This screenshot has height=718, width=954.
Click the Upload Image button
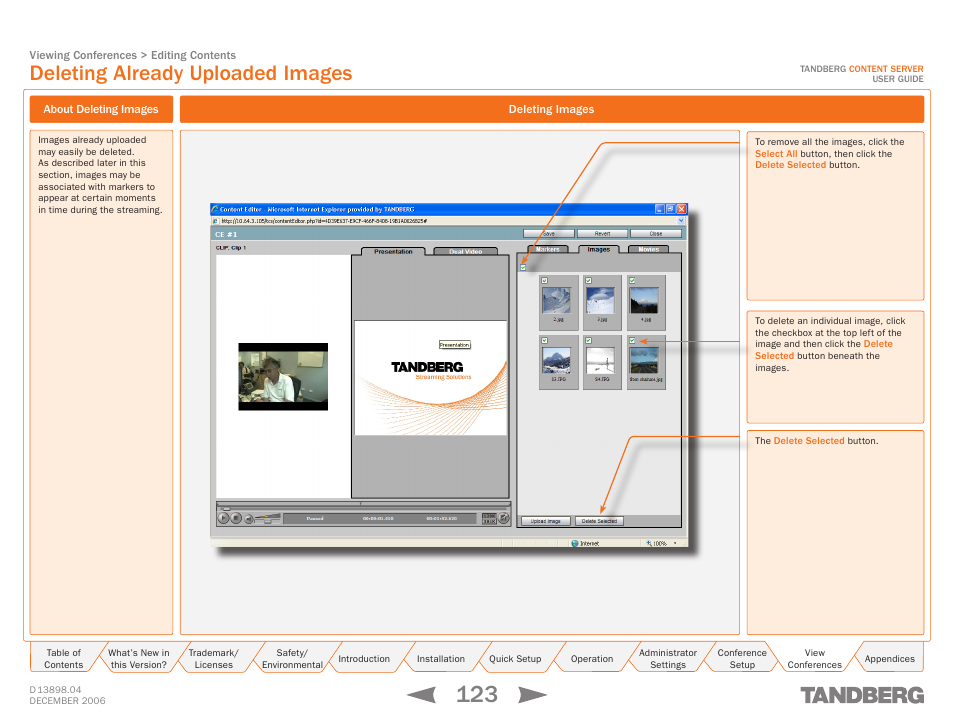(546, 521)
